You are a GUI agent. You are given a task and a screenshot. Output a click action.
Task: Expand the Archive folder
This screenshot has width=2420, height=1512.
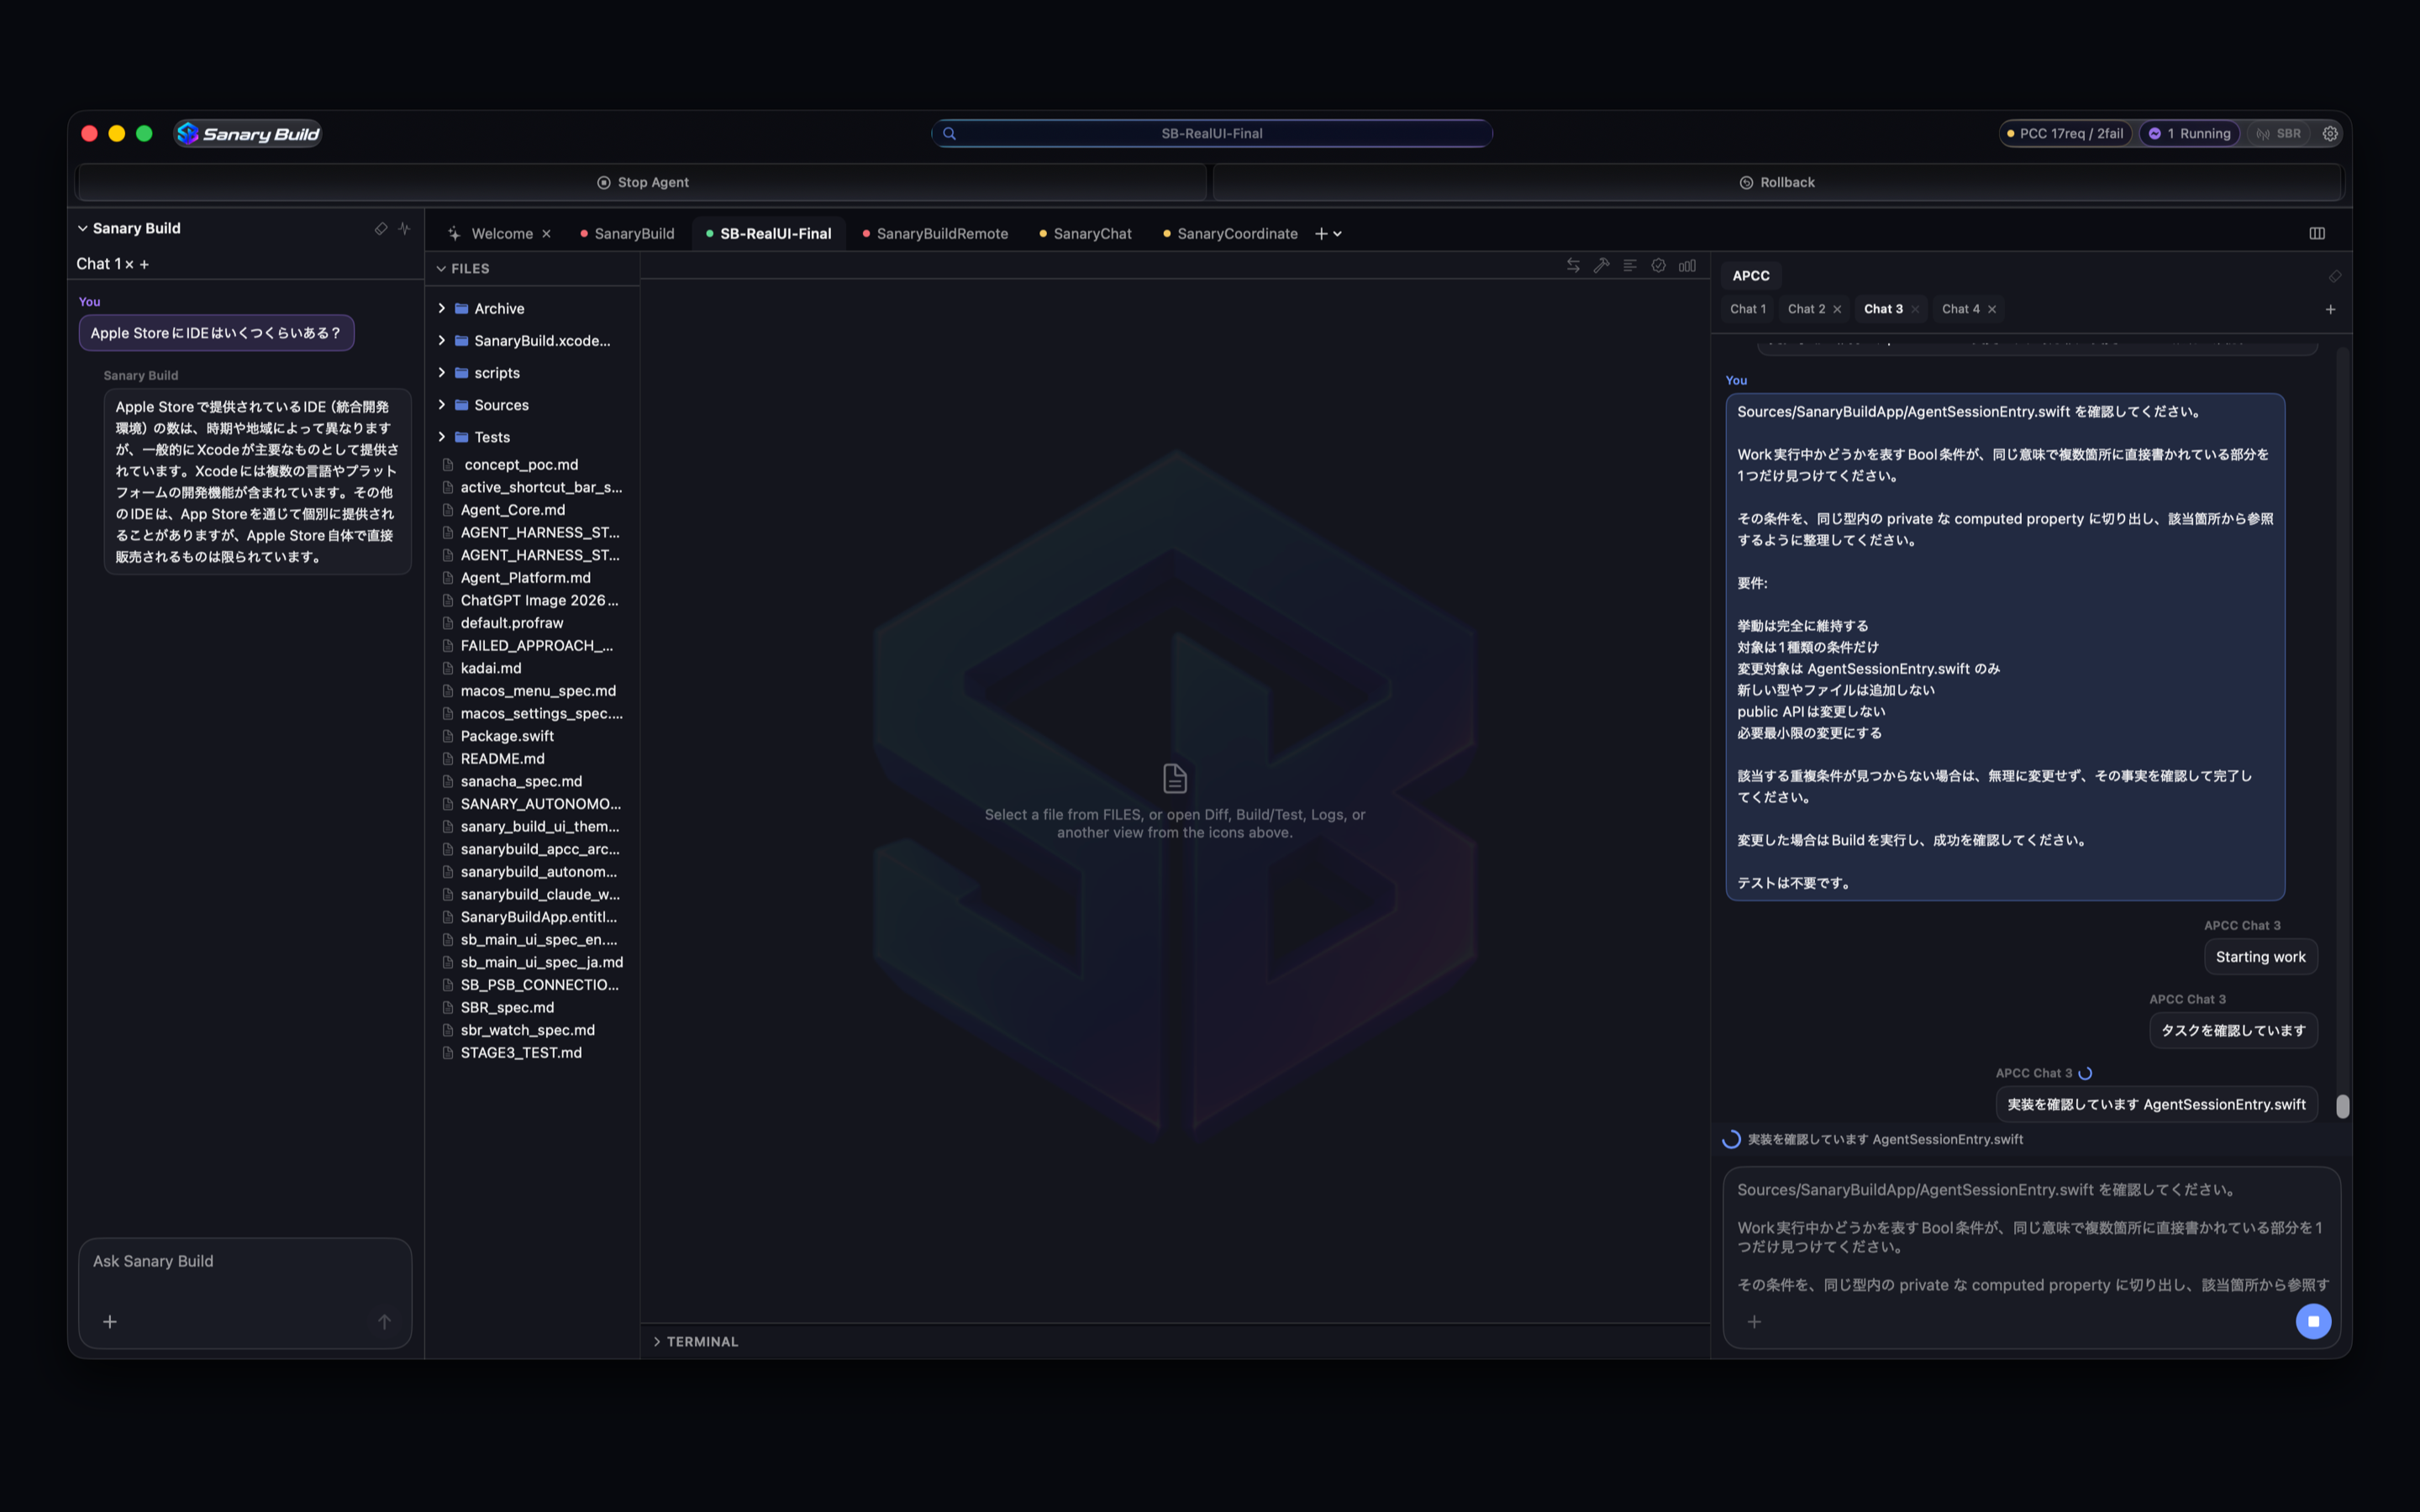442,308
